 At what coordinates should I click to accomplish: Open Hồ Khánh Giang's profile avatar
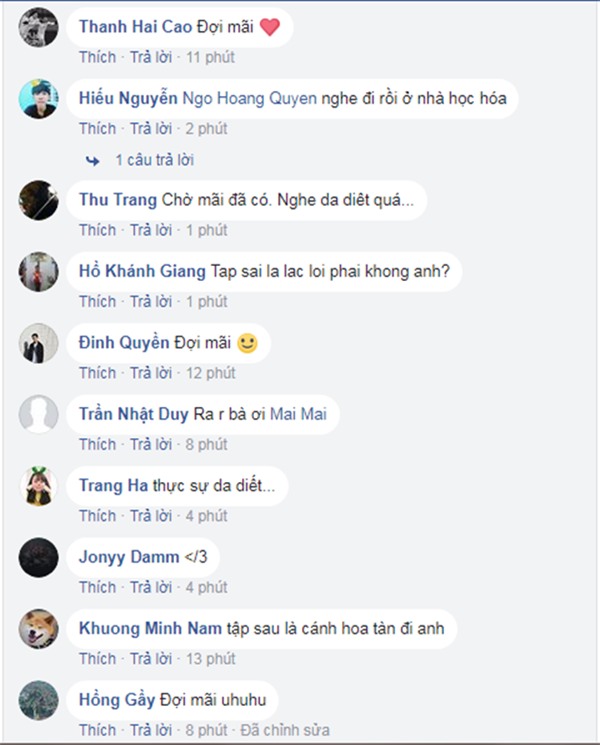(39, 272)
